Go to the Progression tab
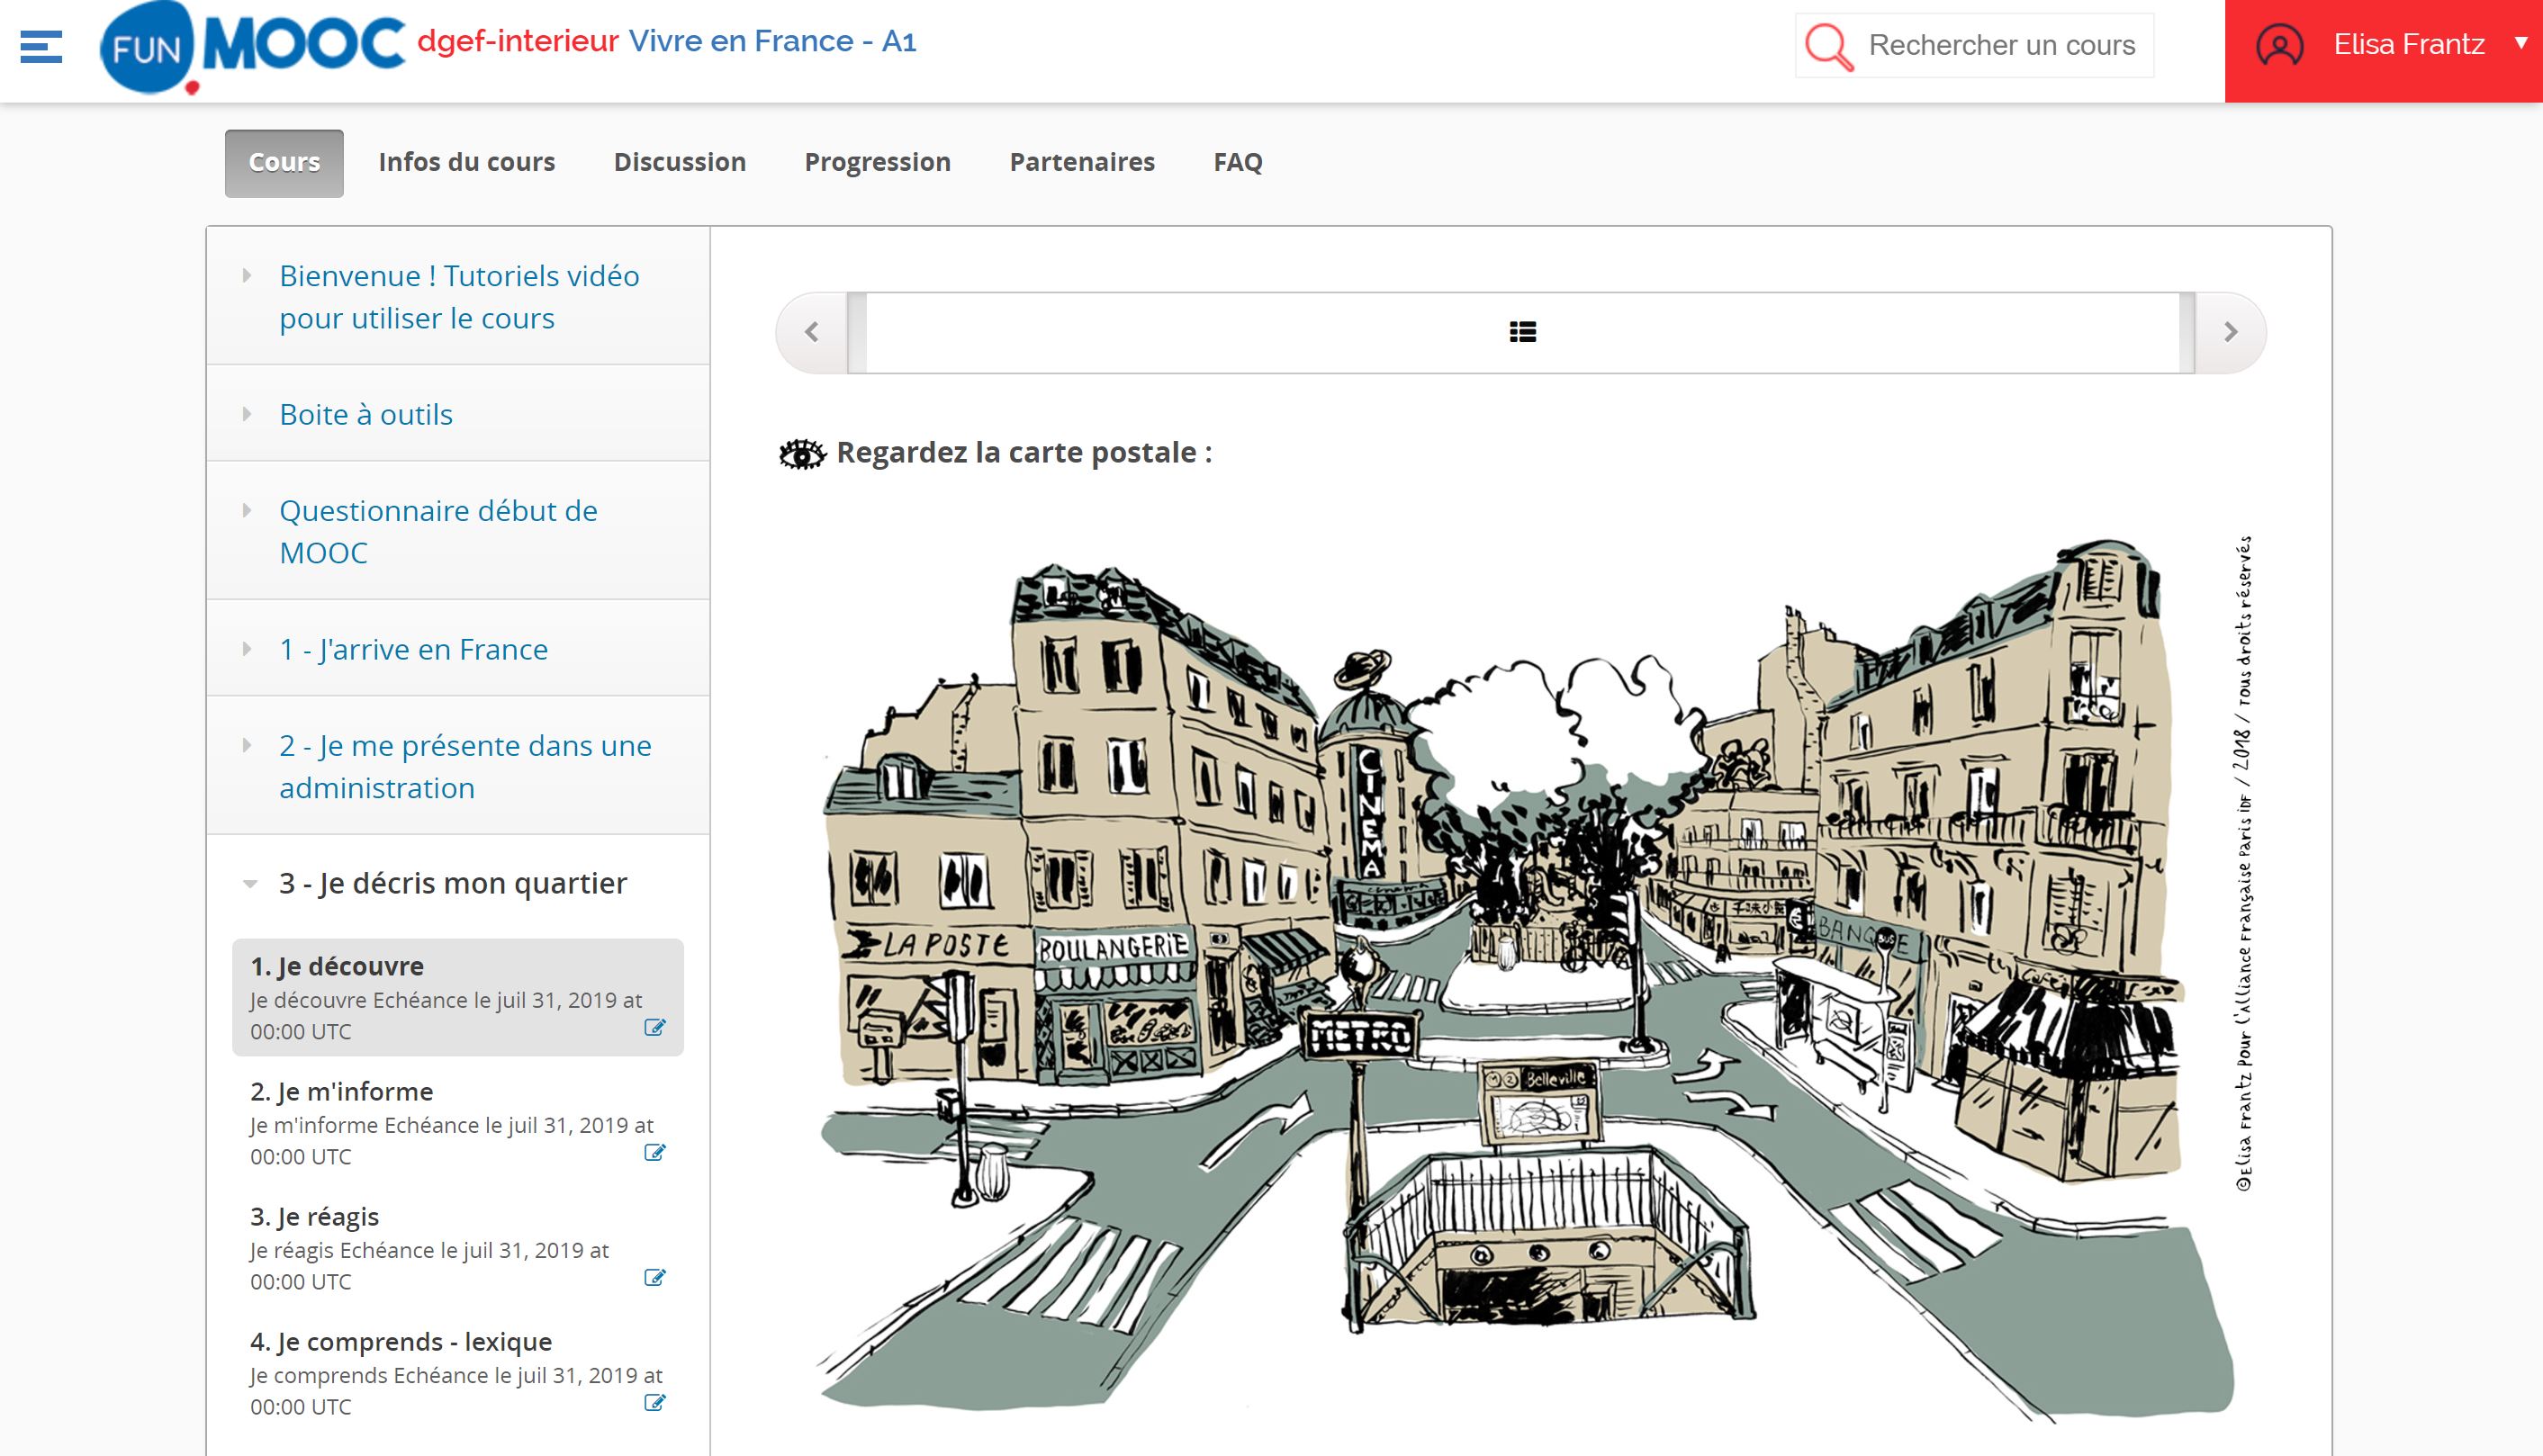This screenshot has height=1456, width=2543. pyautogui.click(x=878, y=163)
